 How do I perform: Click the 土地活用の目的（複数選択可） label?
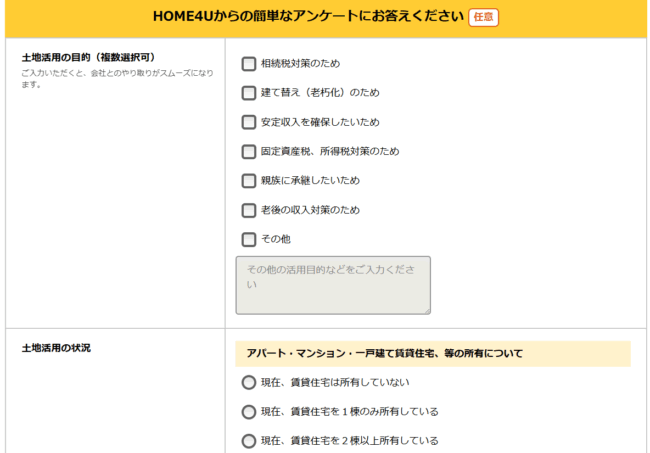tap(88, 57)
